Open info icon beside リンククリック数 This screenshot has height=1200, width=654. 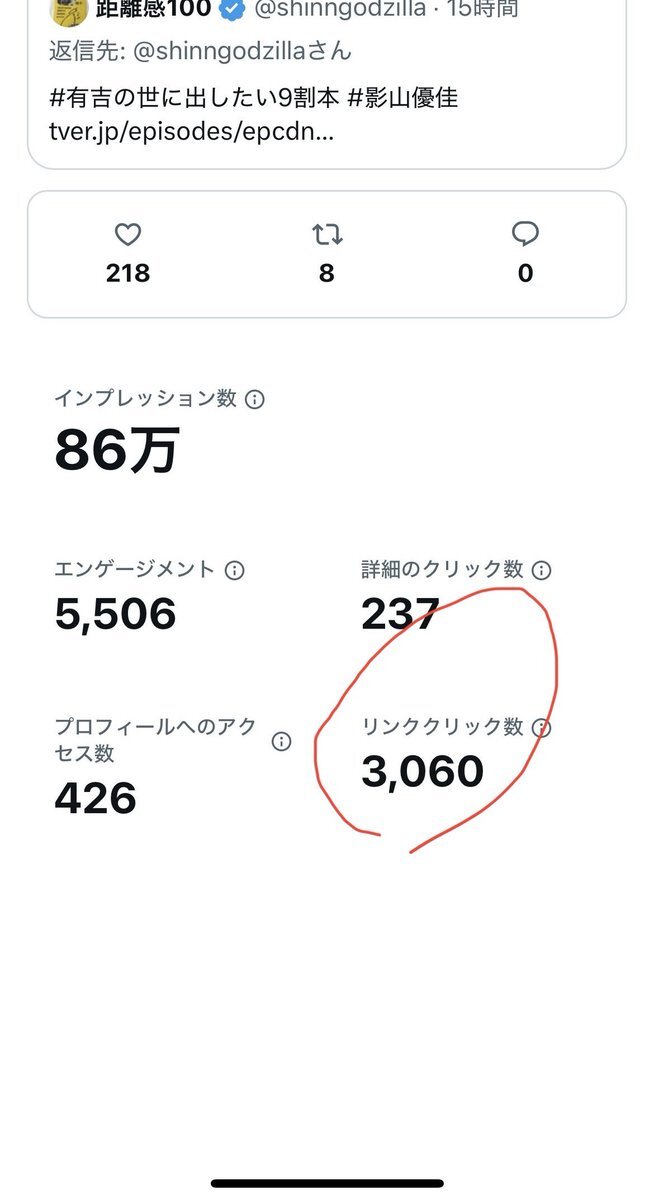[x=541, y=727]
